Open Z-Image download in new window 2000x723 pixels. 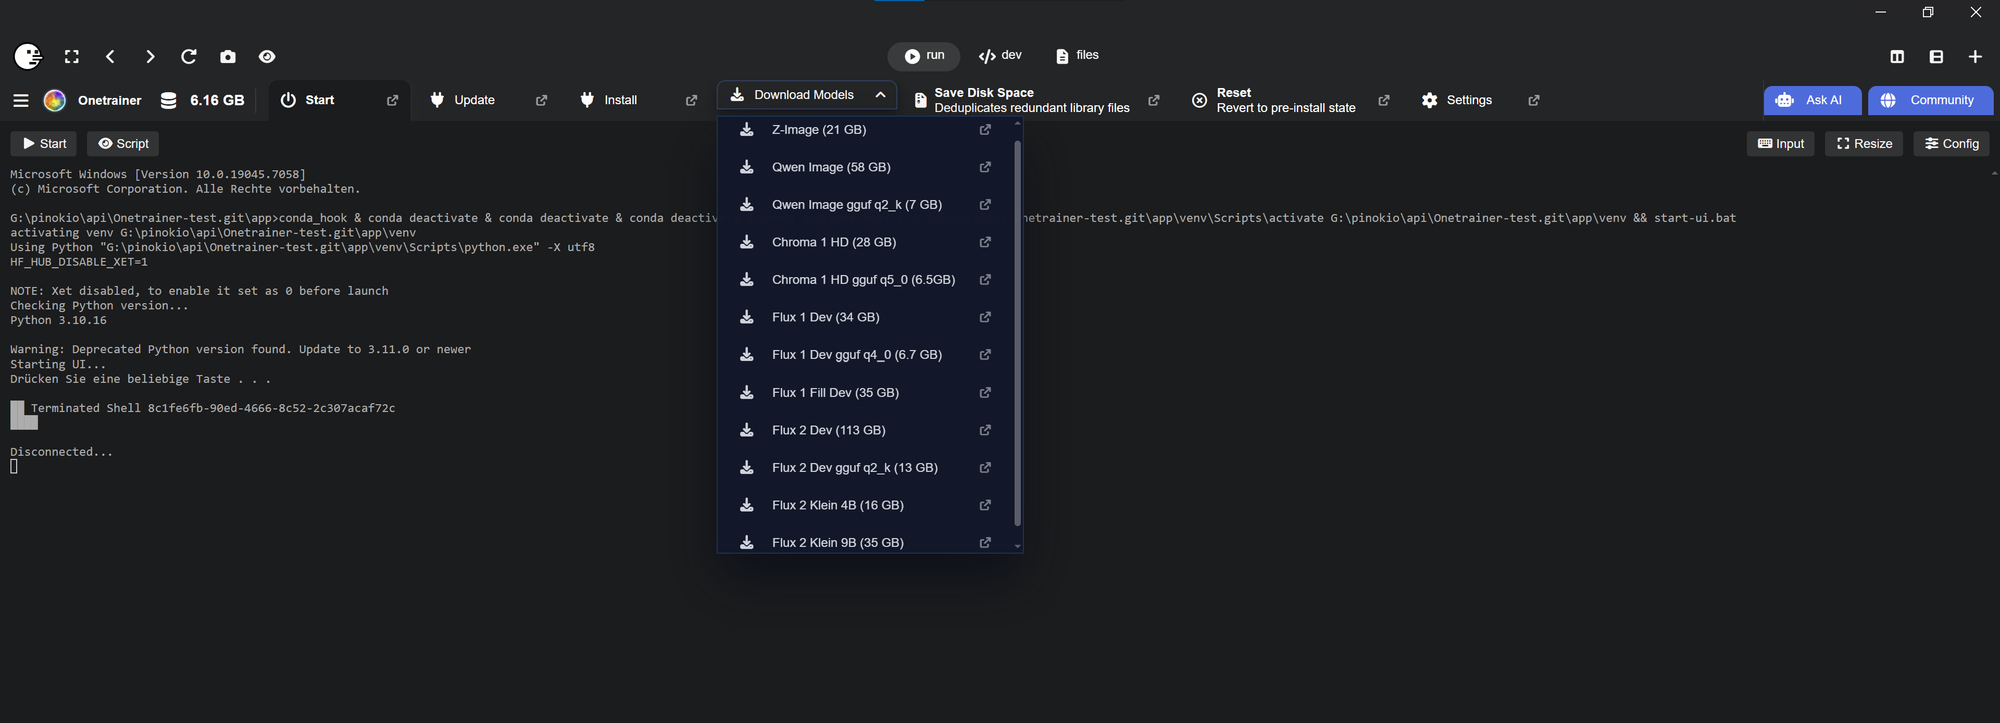985,130
